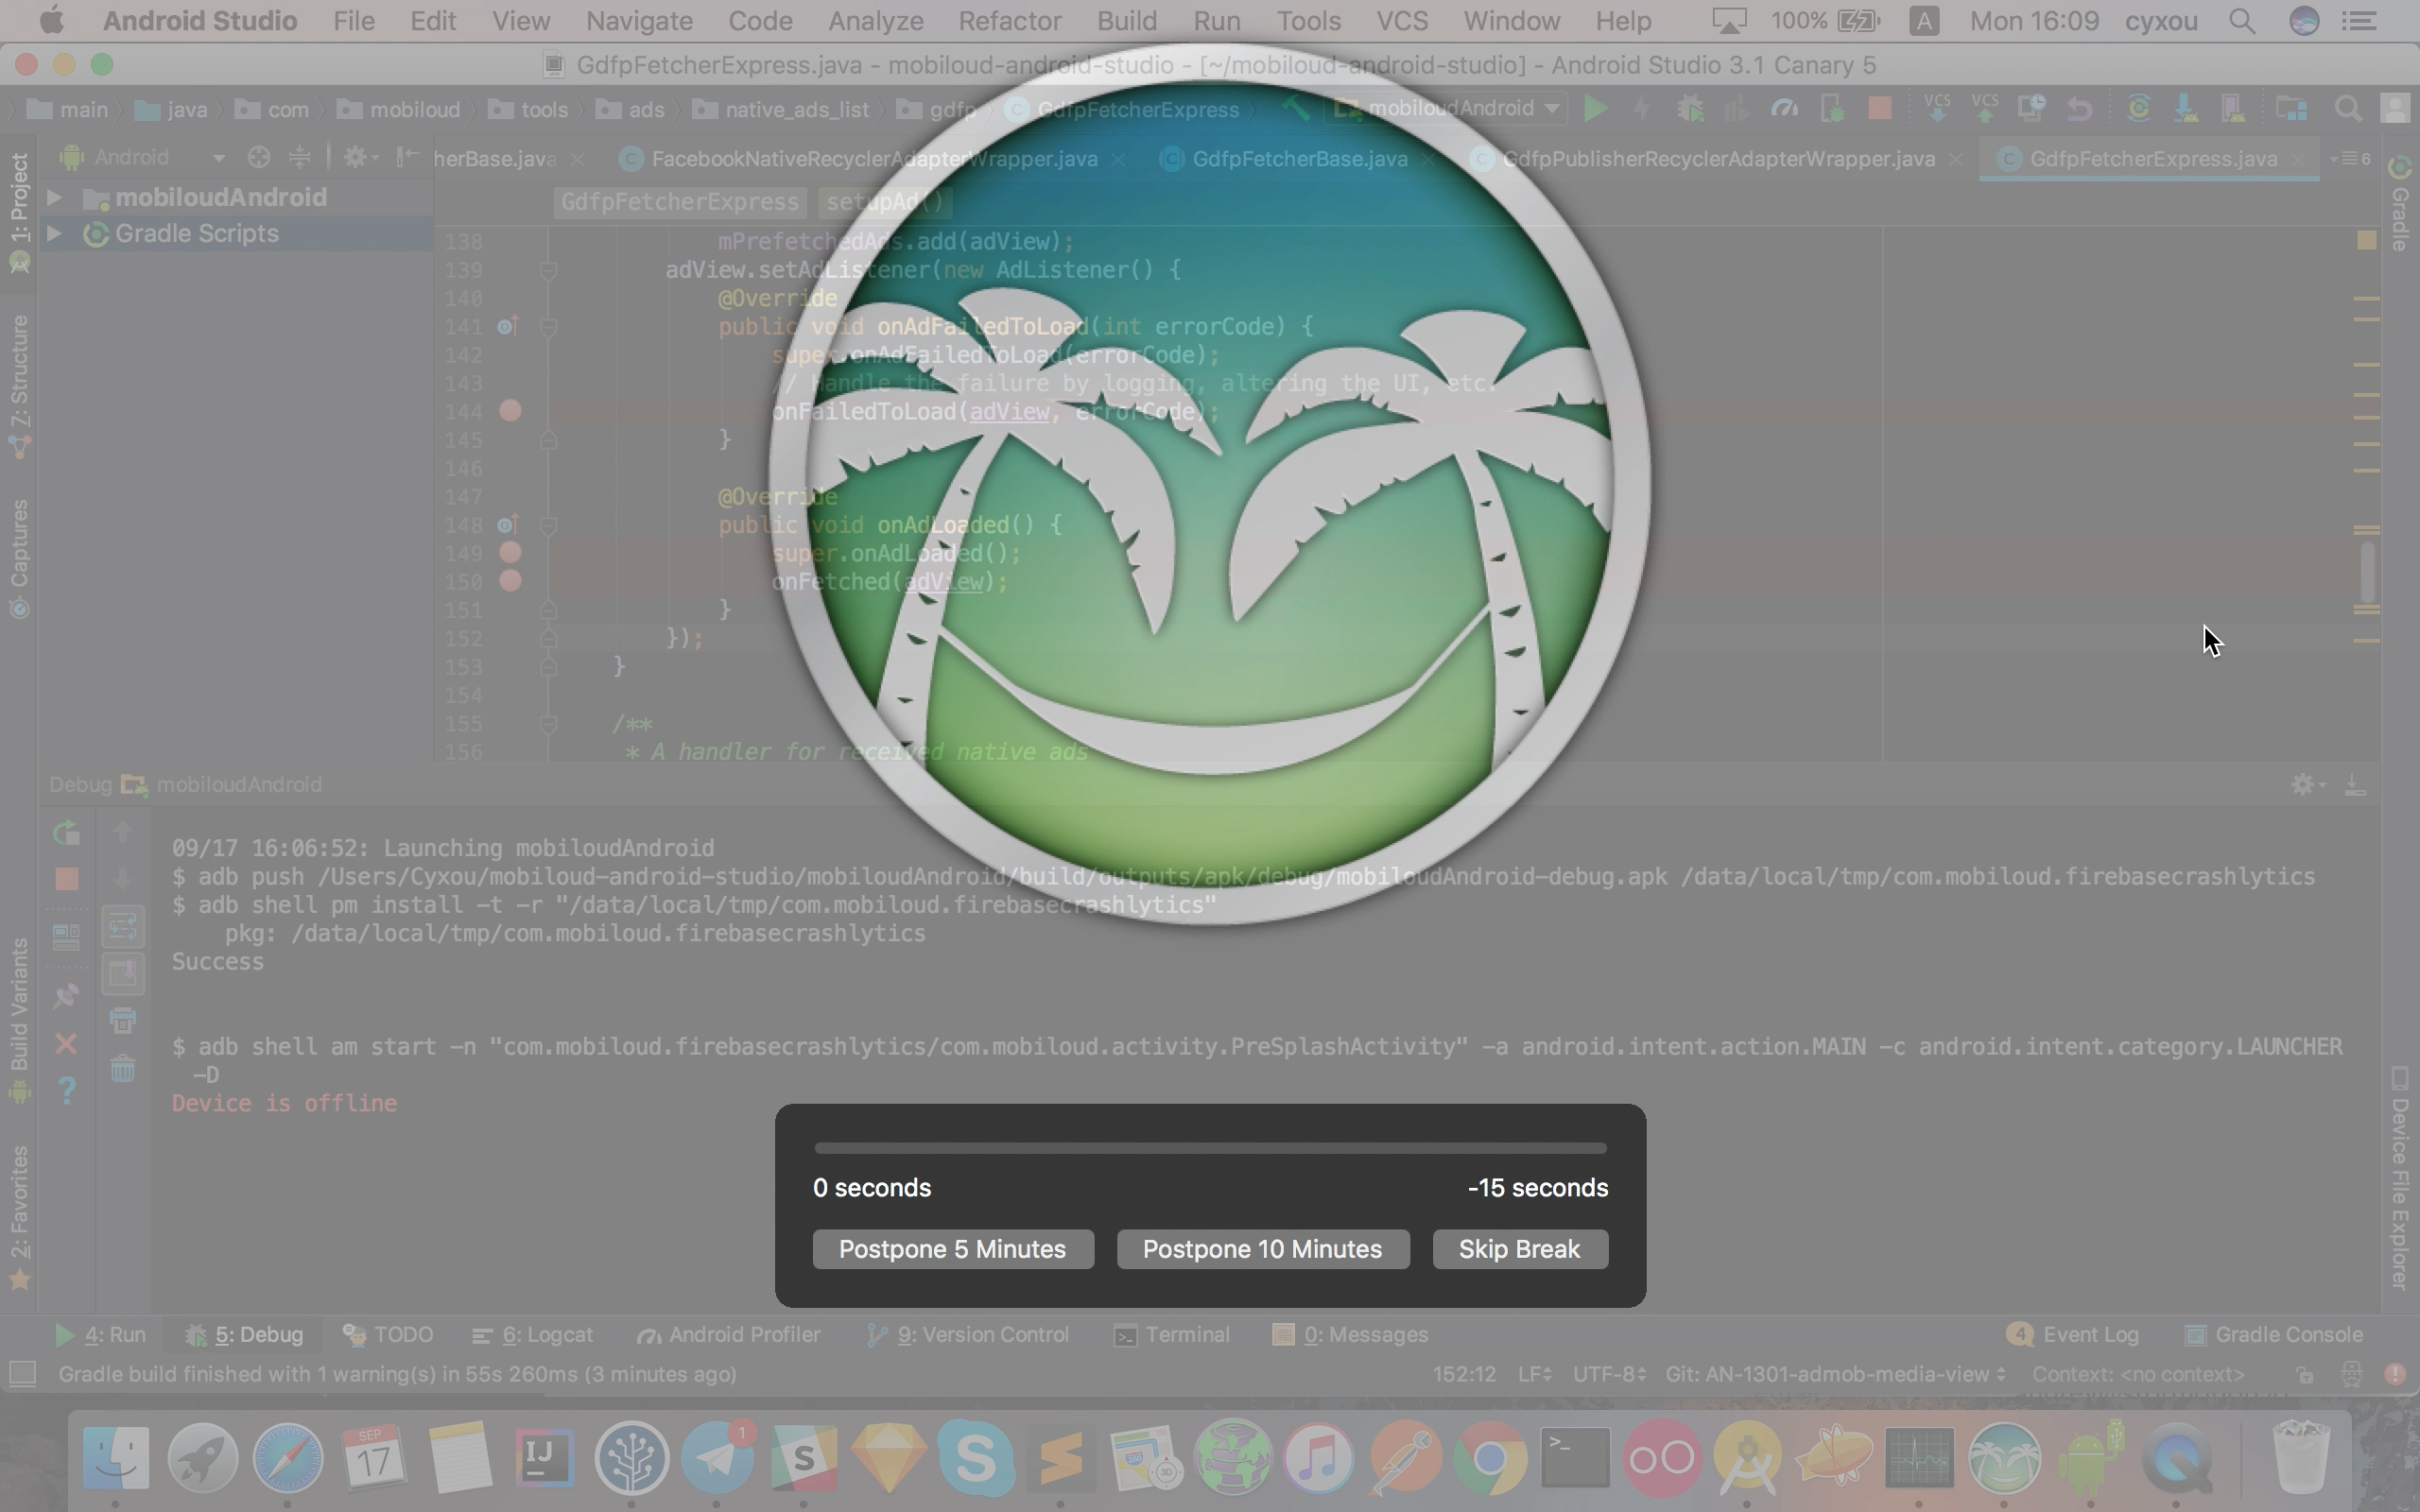
Task: Click the Rerun icon in Debug panel
Action: (x=66, y=833)
